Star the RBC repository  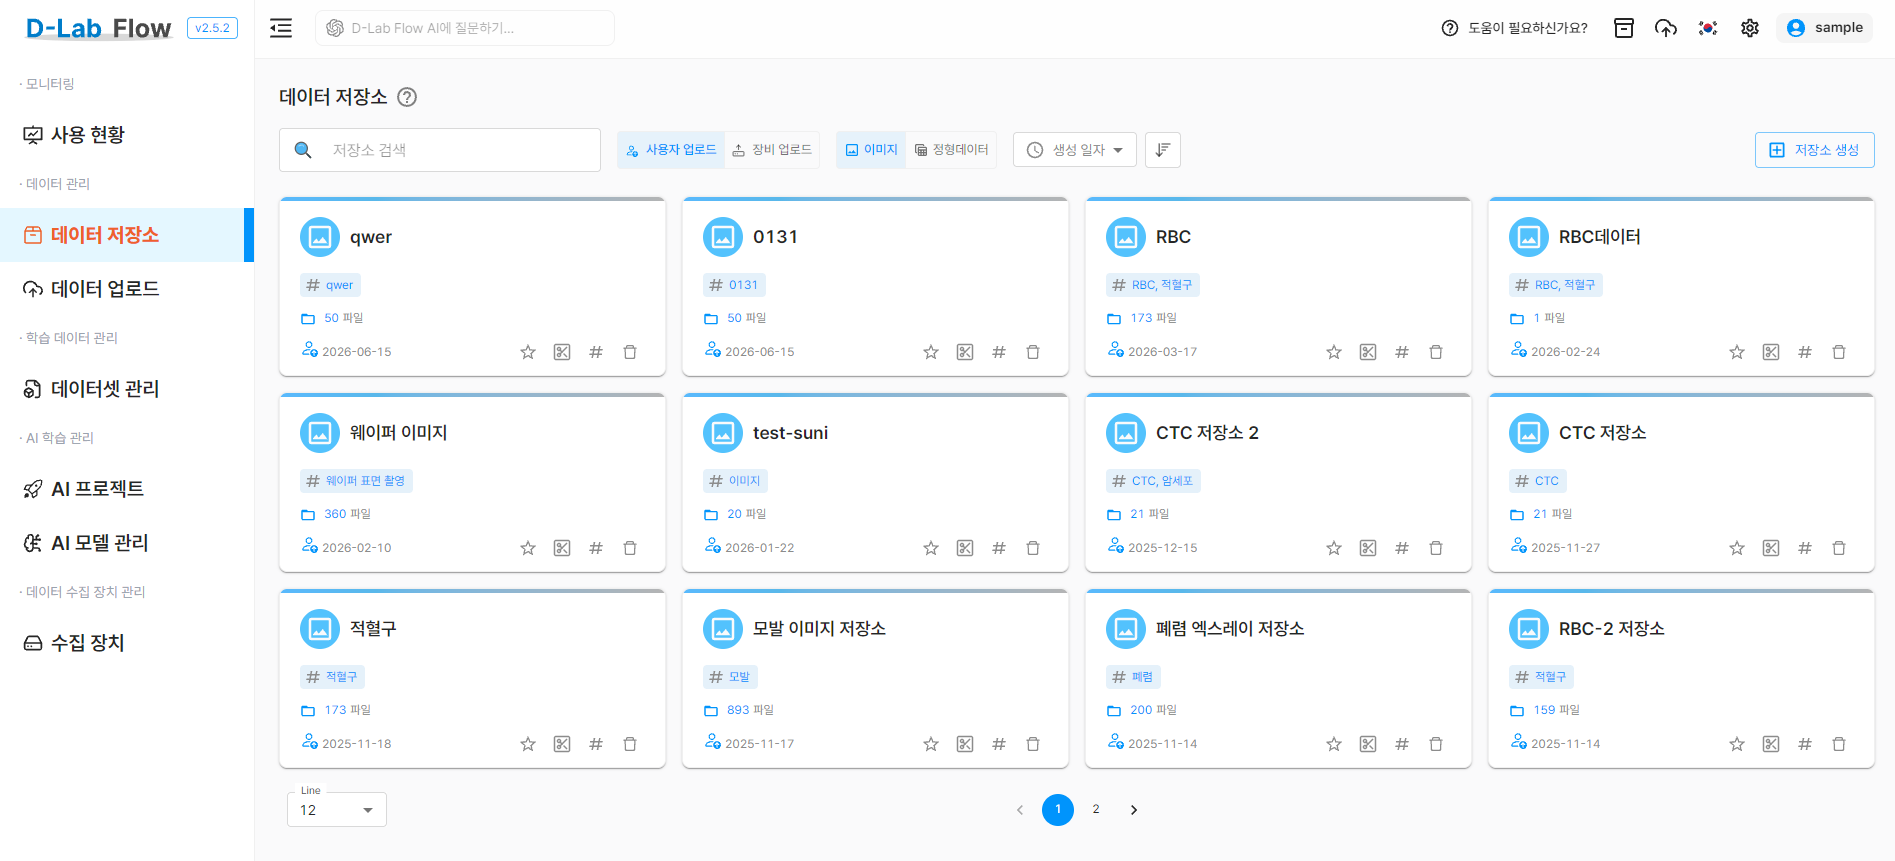tap(1334, 352)
